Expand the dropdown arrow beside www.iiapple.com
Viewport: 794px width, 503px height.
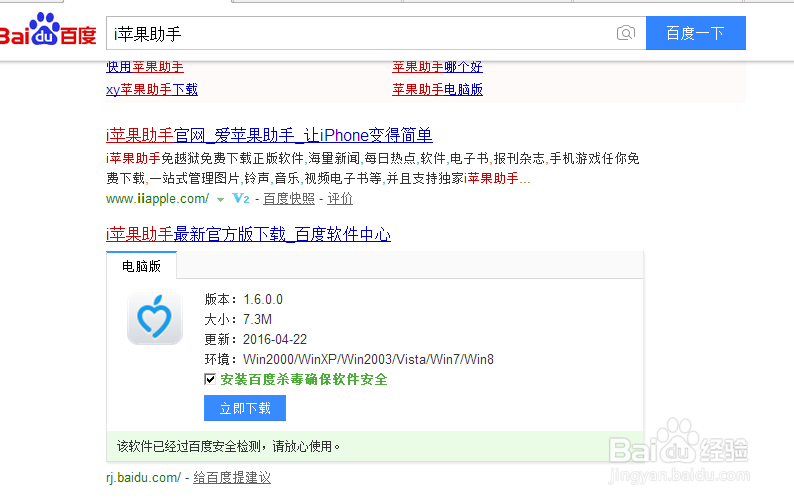tap(220, 200)
